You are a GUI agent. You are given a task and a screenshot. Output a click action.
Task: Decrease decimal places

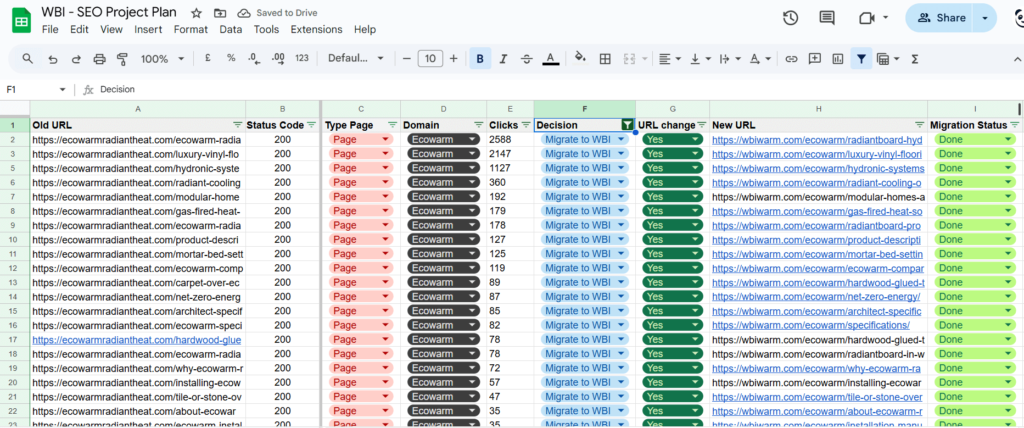pyautogui.click(x=254, y=59)
